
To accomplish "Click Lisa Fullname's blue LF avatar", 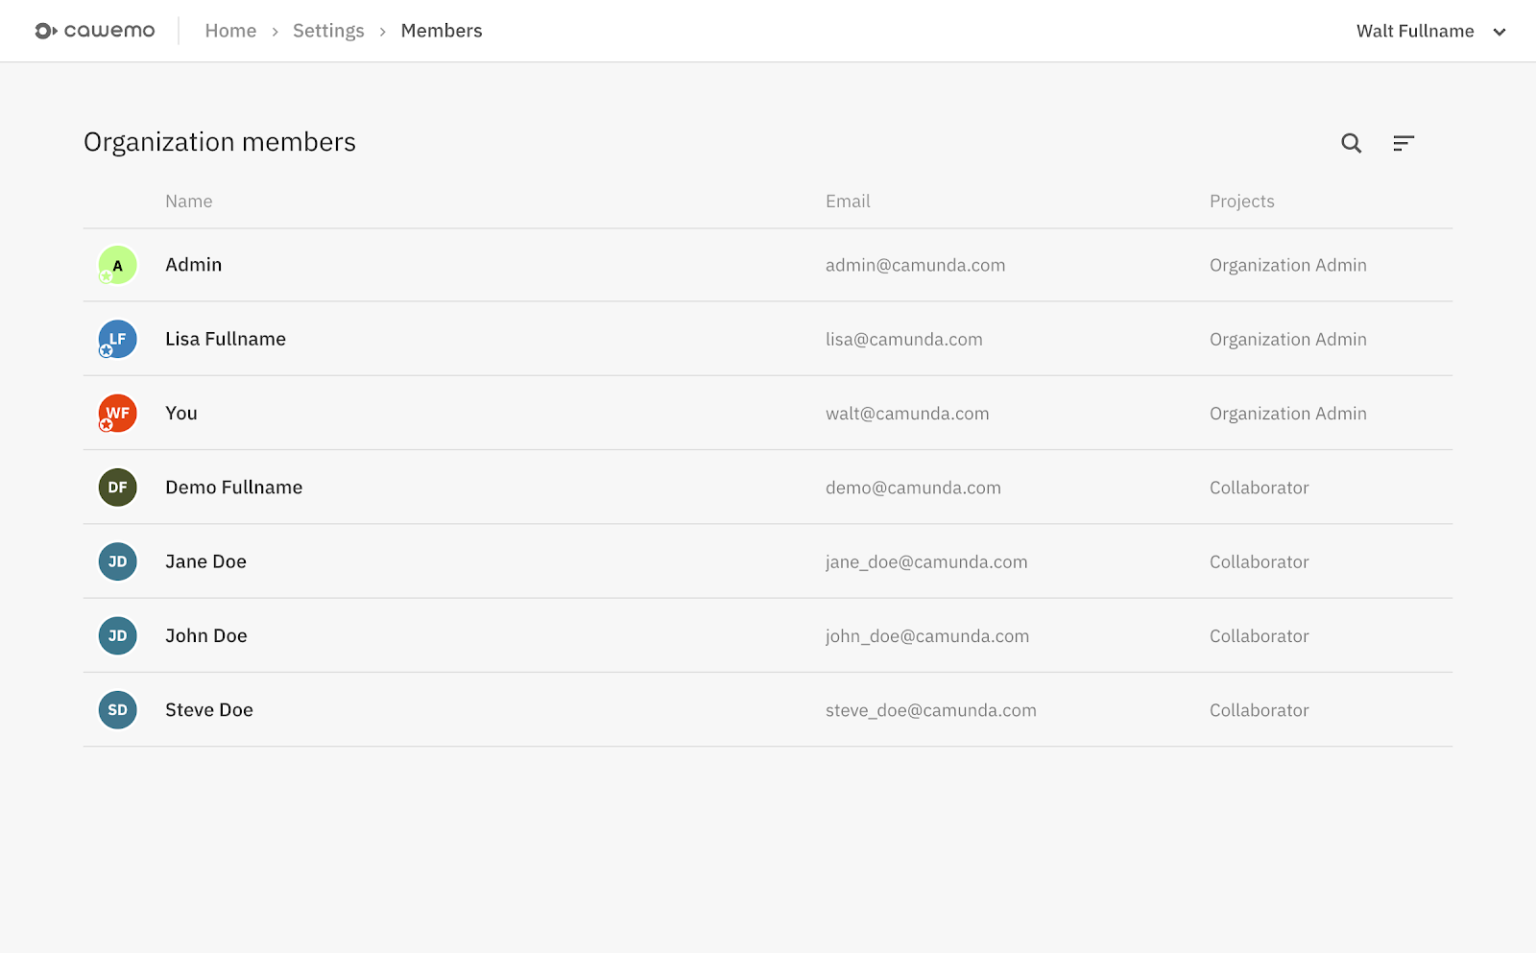I will [x=117, y=338].
